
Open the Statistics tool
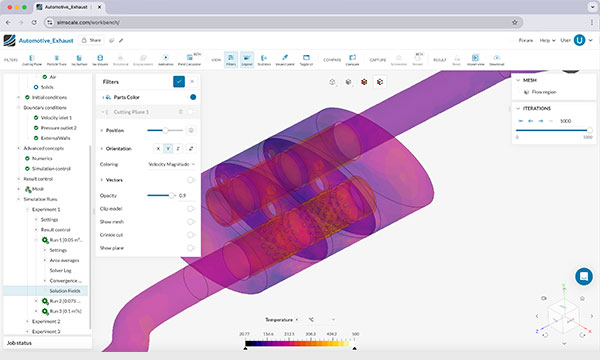[264, 60]
